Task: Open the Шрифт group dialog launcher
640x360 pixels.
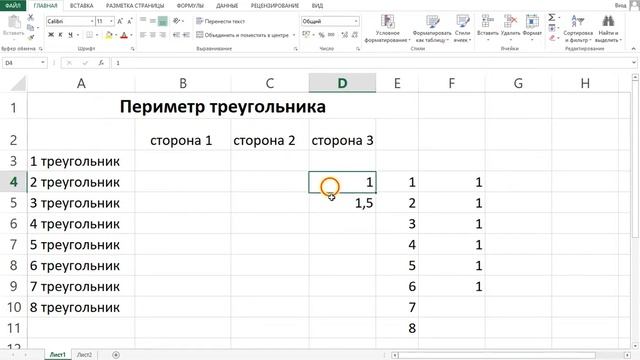Action: pyautogui.click(x=132, y=49)
